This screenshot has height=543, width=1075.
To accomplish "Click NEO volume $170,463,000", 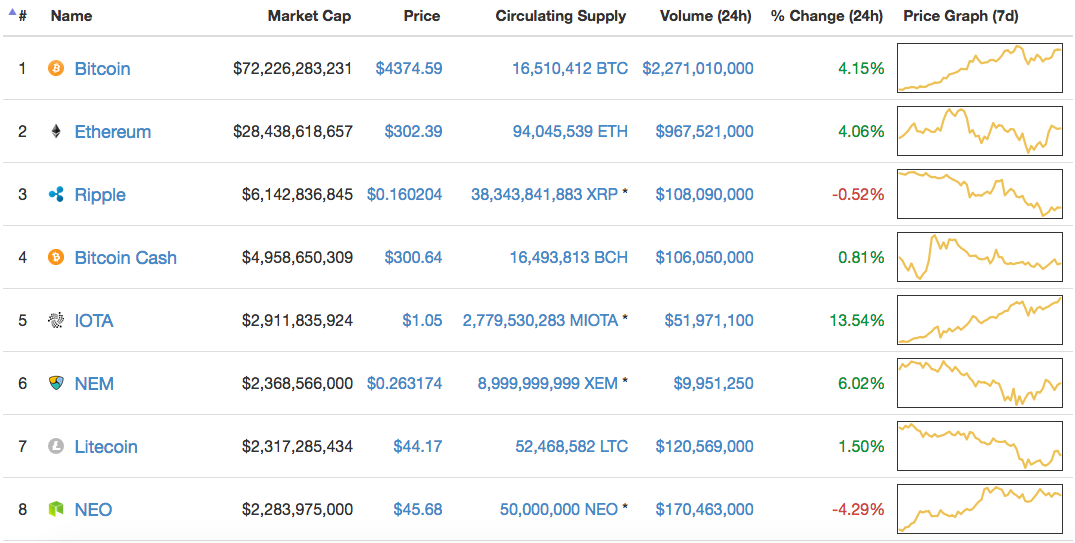I will point(704,509).
